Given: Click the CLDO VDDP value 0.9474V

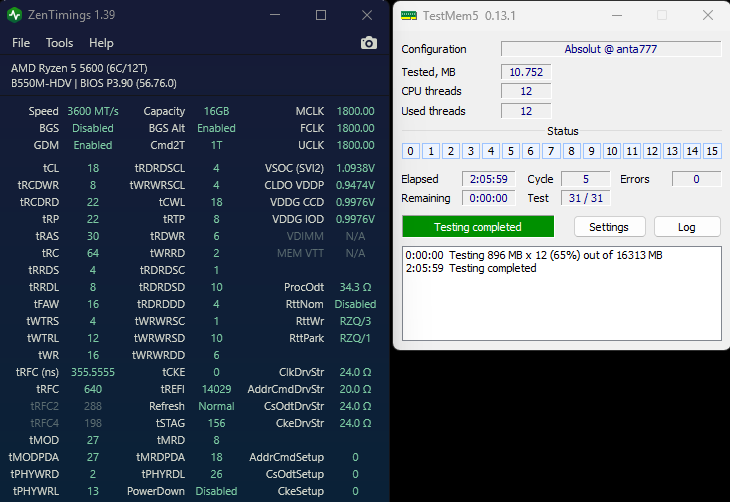Looking at the screenshot, I should point(355,185).
